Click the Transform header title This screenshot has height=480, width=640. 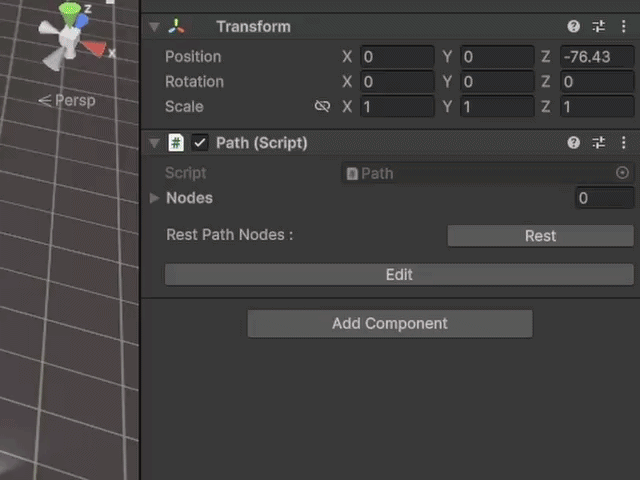point(253,27)
